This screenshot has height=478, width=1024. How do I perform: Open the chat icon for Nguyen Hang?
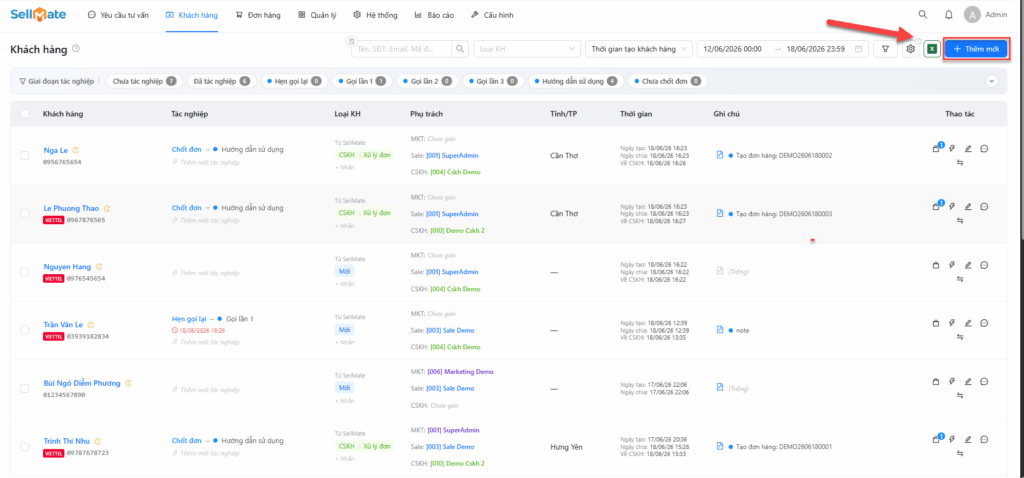[984, 265]
